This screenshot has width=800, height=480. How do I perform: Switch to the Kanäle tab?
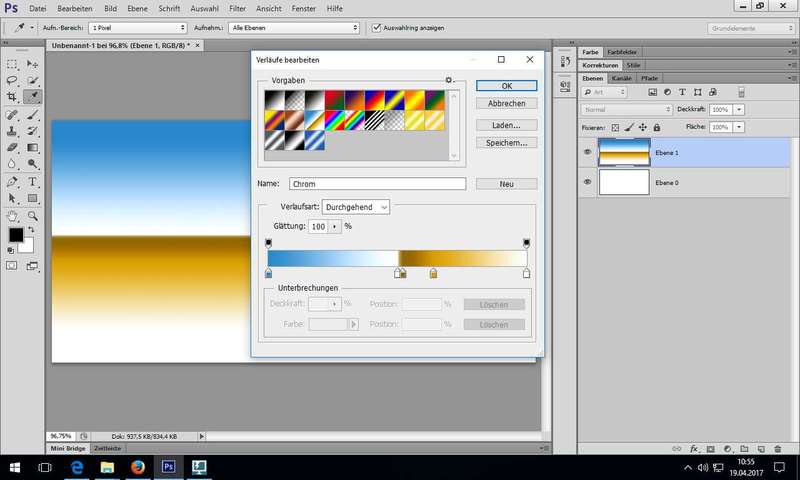[x=621, y=78]
